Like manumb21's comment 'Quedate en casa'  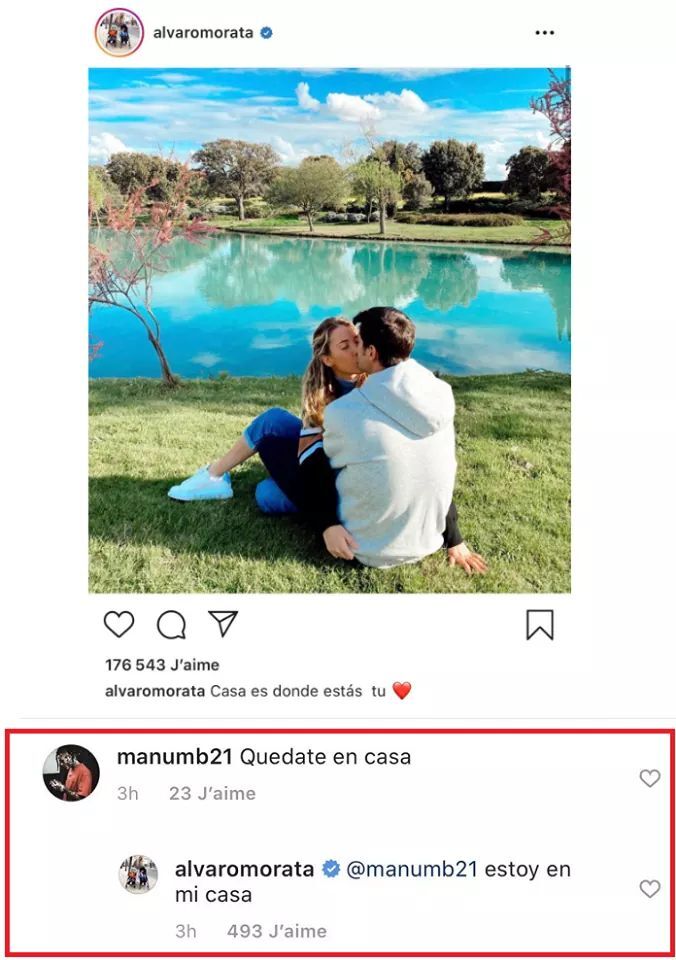pyautogui.click(x=650, y=778)
